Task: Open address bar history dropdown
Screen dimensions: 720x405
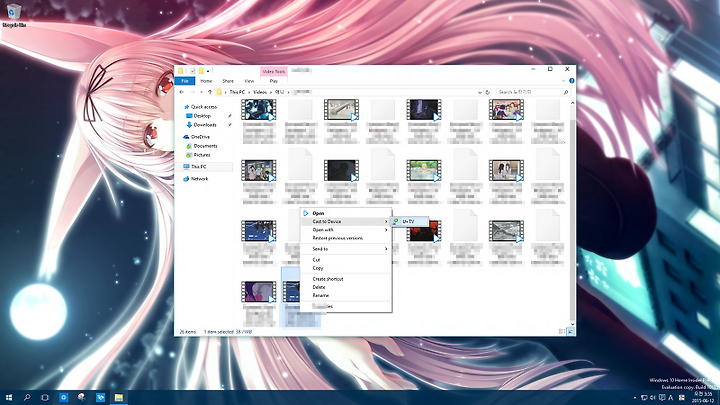Action: click(480, 92)
